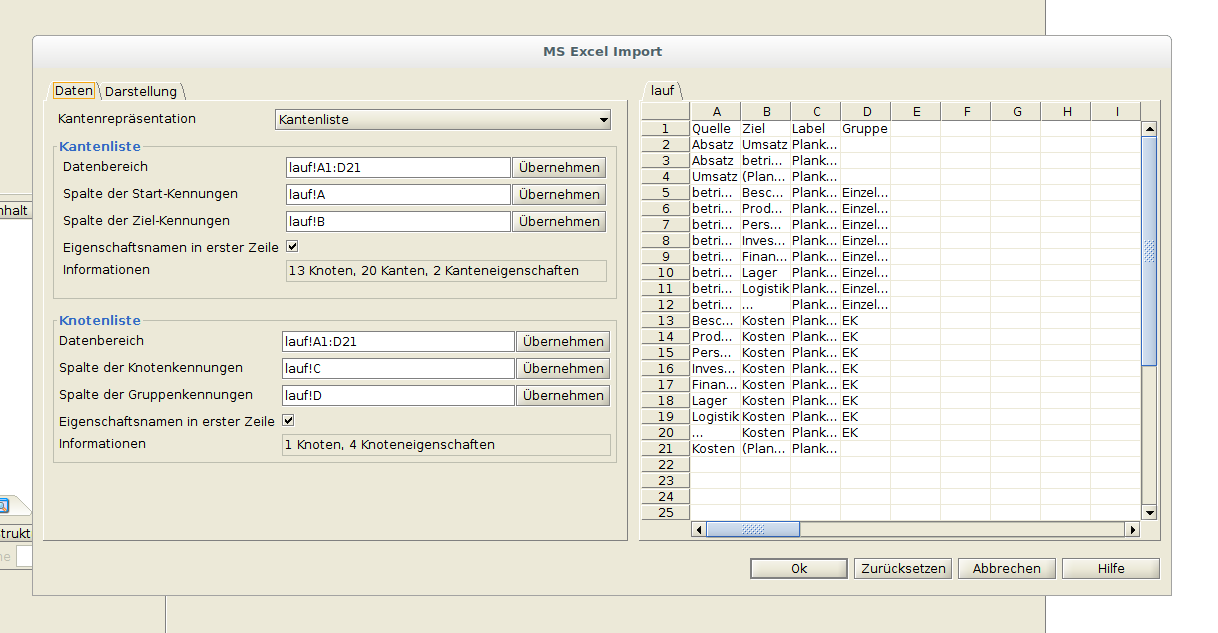1218x633 pixels.
Task: Click the "Kosten" cell in row 16
Action: pos(766,368)
